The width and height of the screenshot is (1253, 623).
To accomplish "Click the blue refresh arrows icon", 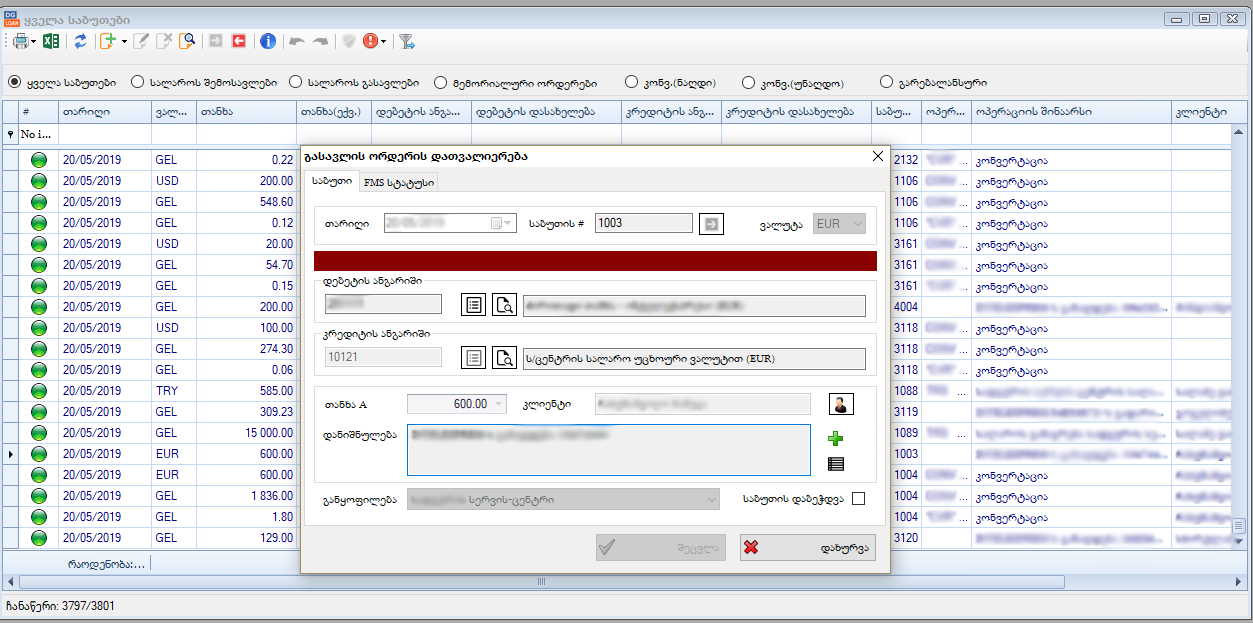I will point(80,41).
